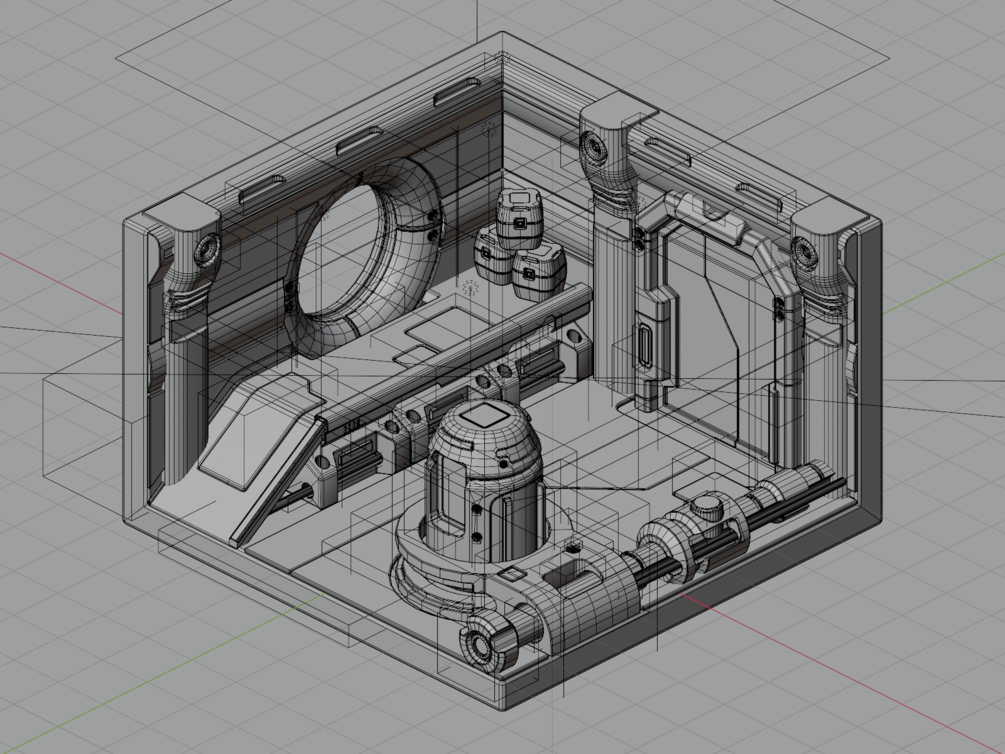Click the lens on the back center pillar
The width and height of the screenshot is (1005, 754).
coord(594,149)
